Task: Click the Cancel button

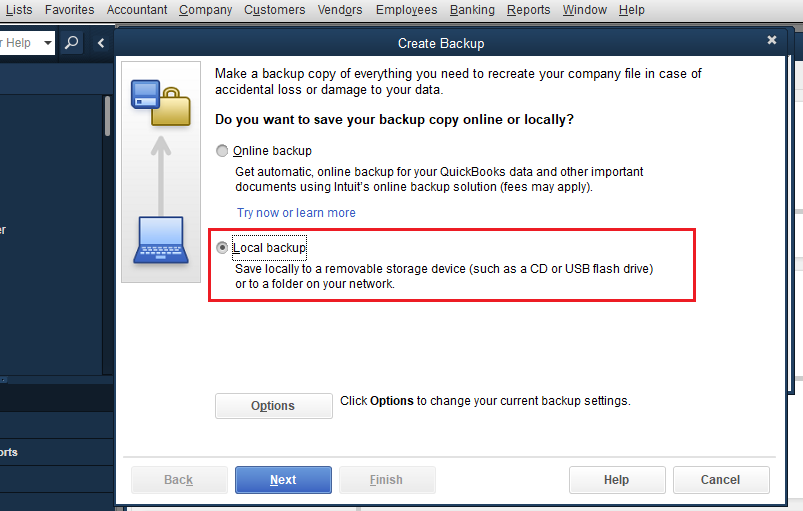Action: (x=721, y=480)
